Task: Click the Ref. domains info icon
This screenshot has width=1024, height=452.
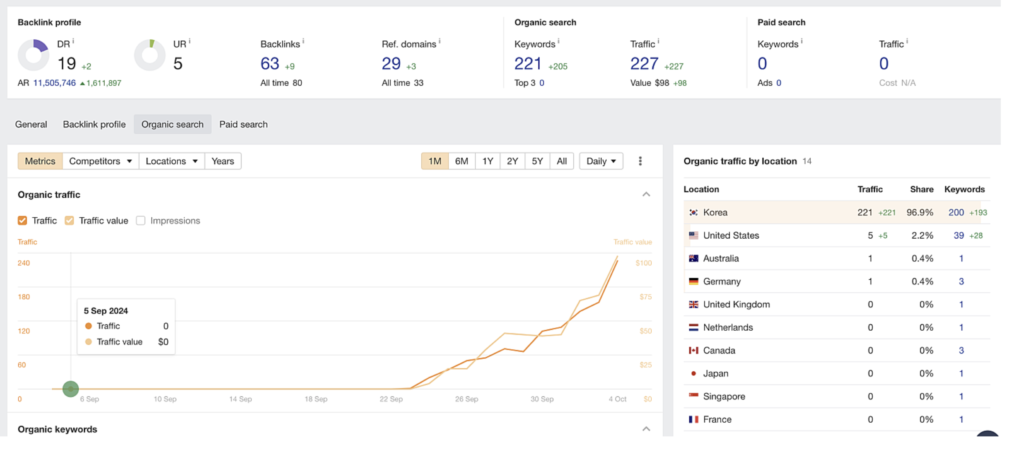Action: click(440, 42)
